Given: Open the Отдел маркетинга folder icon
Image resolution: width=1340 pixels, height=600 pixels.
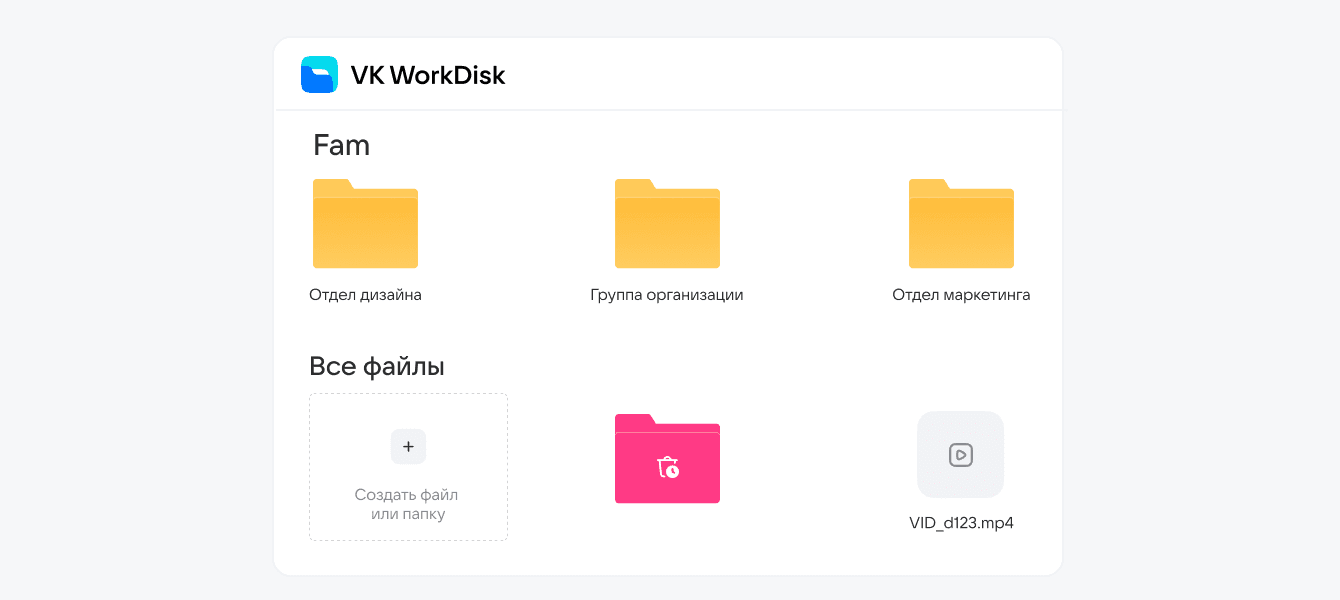Looking at the screenshot, I should [961, 230].
